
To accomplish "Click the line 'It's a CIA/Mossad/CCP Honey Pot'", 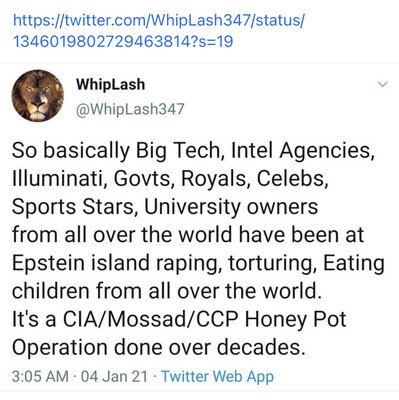I will [179, 319].
